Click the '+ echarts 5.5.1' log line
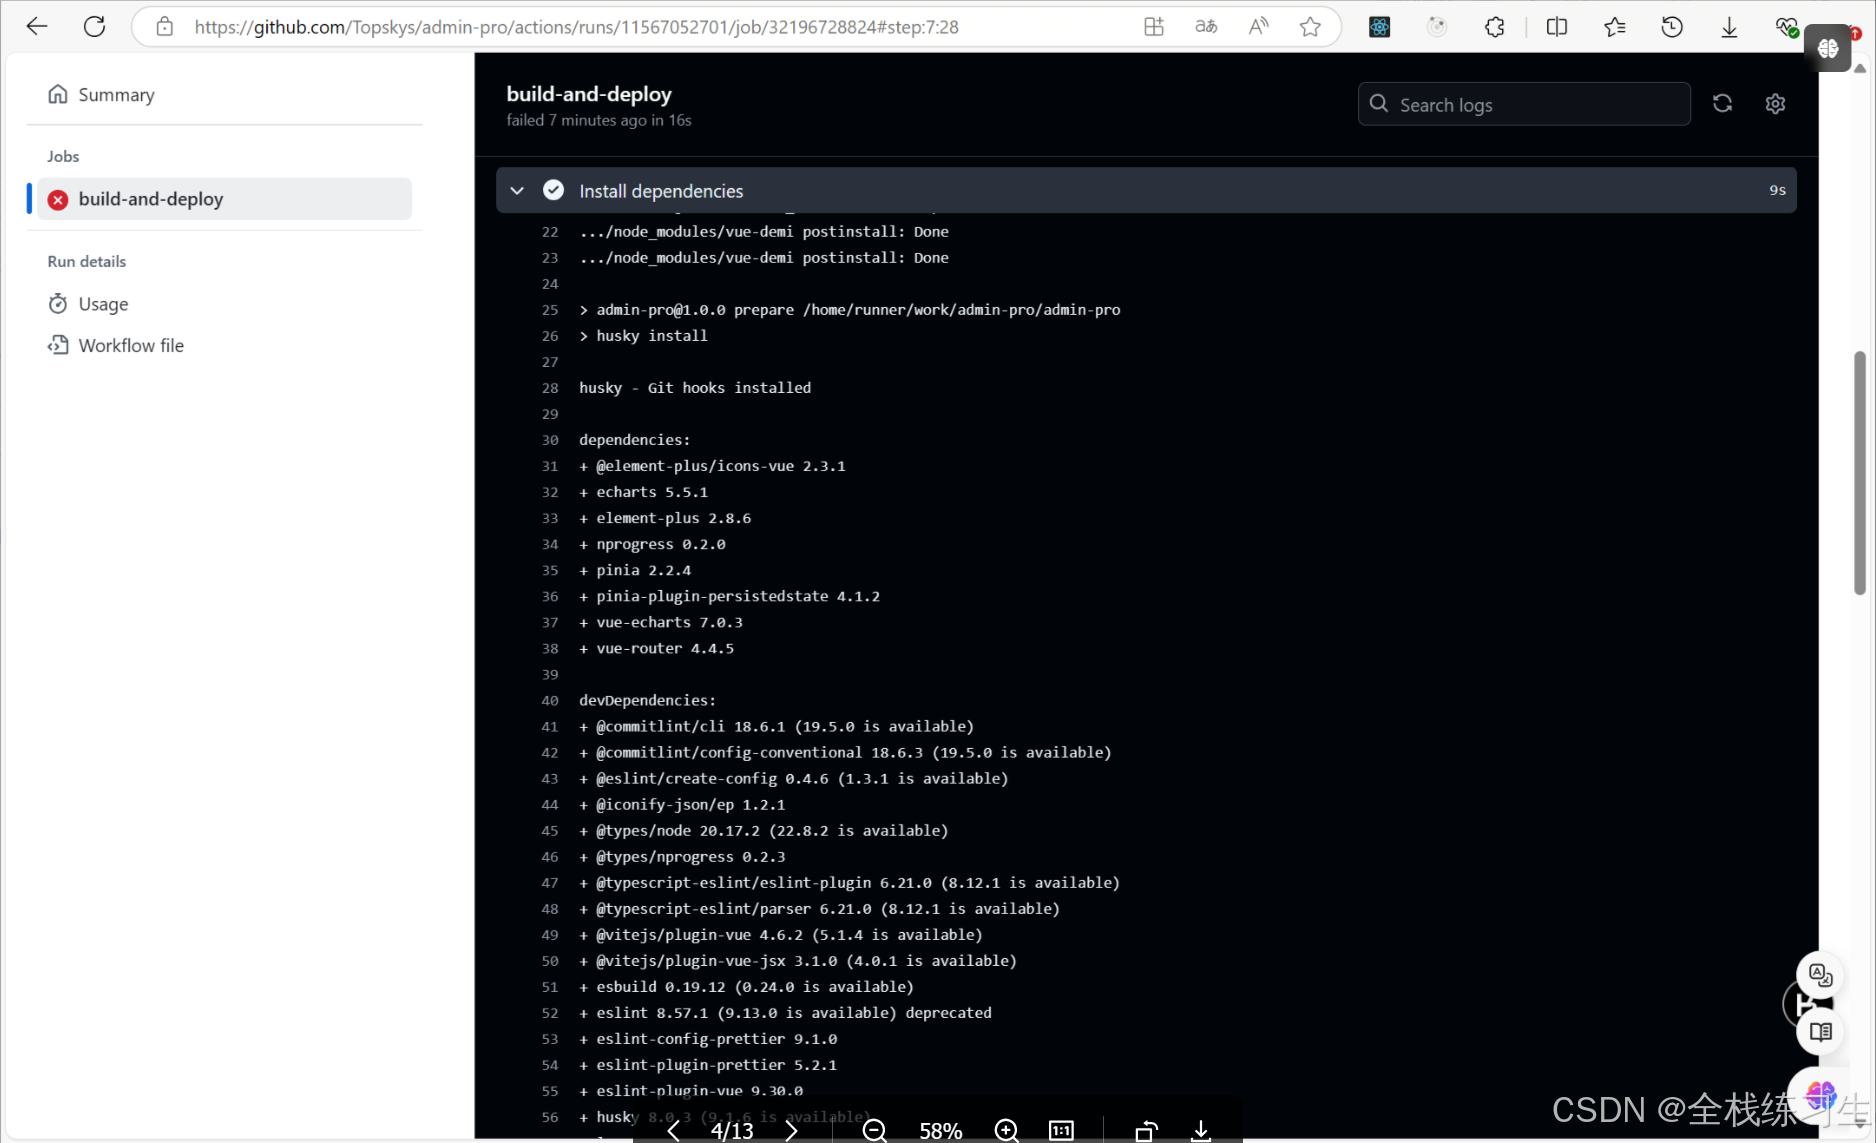Screen dimensions: 1876x1143 click(x=643, y=492)
